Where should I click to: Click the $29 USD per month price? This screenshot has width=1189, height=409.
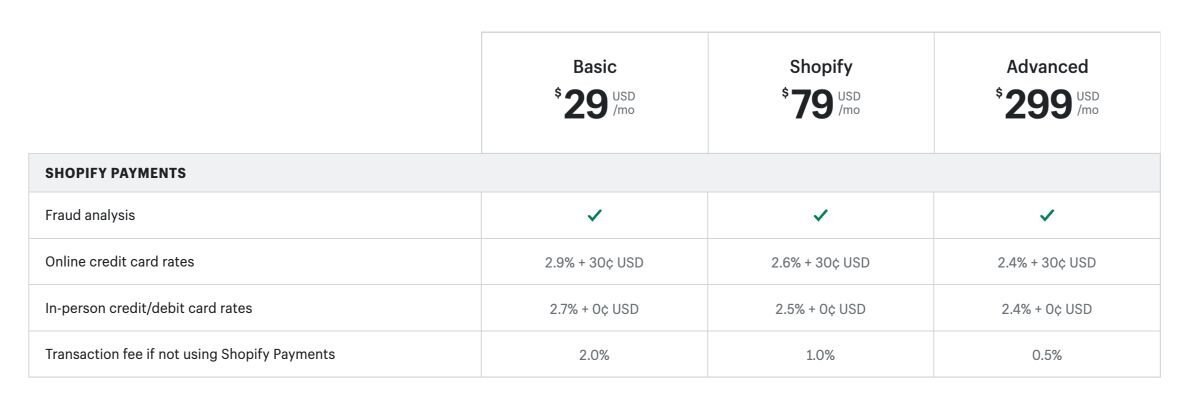(x=594, y=104)
